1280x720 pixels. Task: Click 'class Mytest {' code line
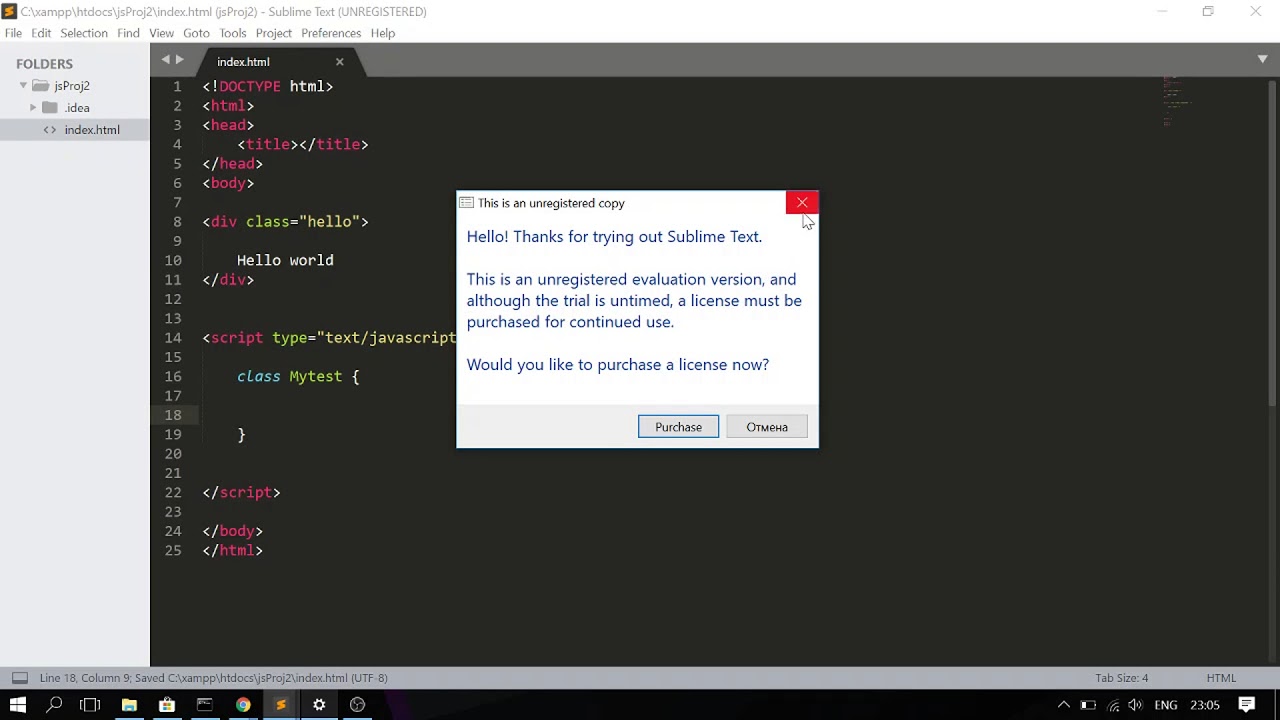point(298,376)
